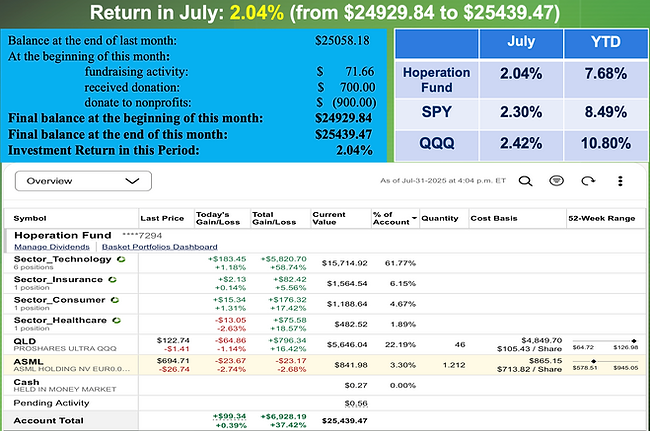Screen dimensions: 650x431
Task: Click last month balance $25058.18
Action: pos(342,41)
